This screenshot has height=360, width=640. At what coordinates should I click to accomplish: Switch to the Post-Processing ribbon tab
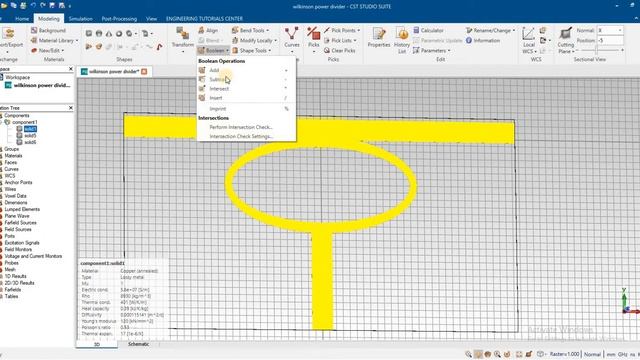[119, 19]
